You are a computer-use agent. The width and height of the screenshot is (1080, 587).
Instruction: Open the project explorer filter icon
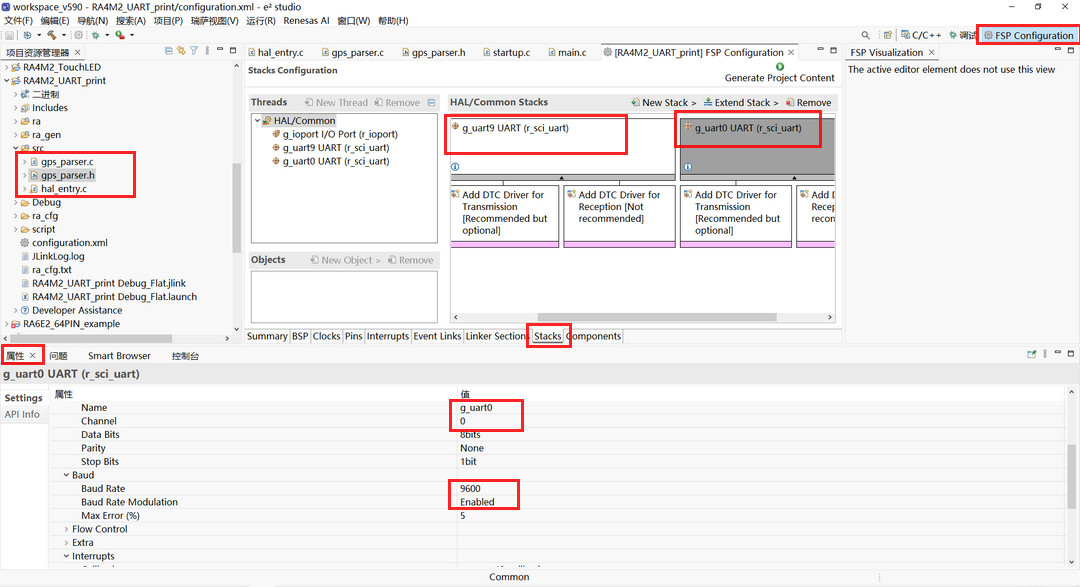pos(194,50)
